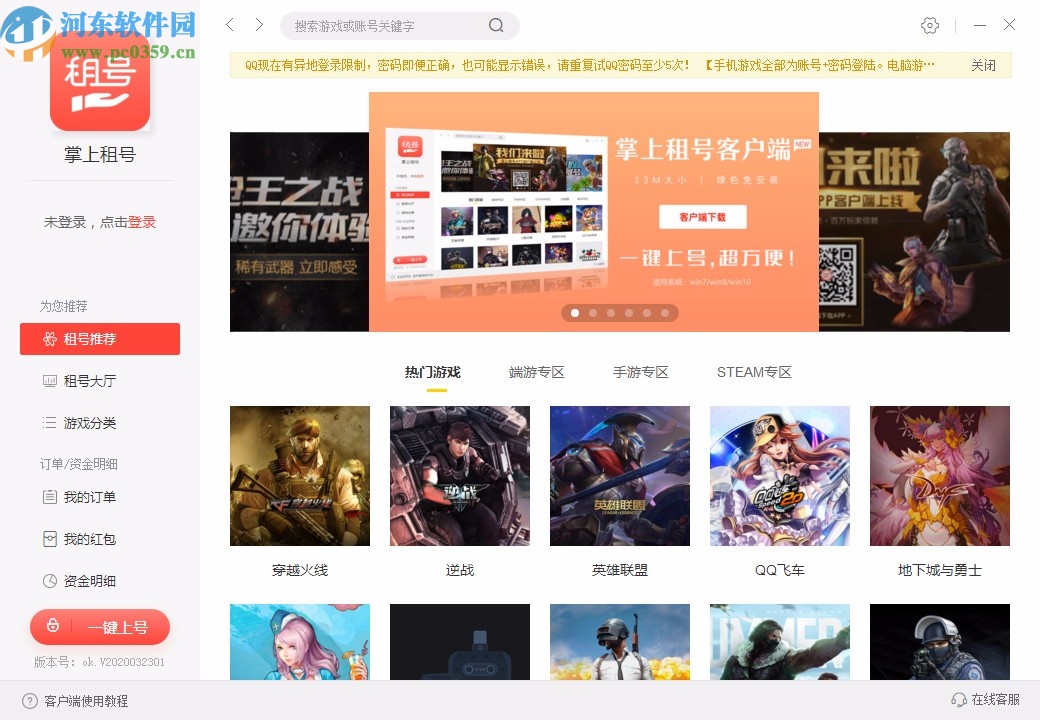Click the back navigation chevron
Viewport: 1040px width, 720px height.
pos(229,25)
